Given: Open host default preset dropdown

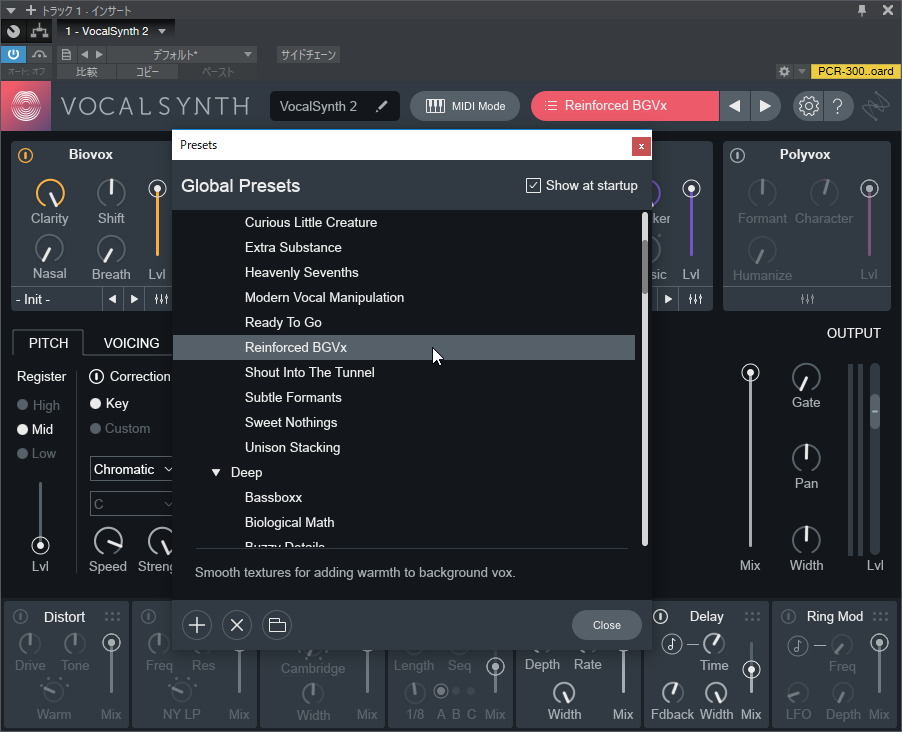Looking at the screenshot, I should 182,55.
